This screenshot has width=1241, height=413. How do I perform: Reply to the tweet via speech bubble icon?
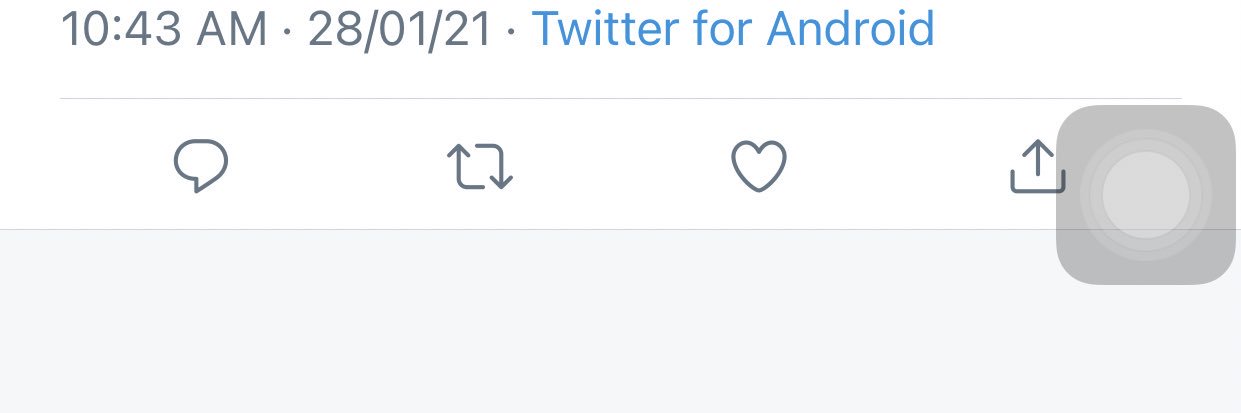[201, 166]
